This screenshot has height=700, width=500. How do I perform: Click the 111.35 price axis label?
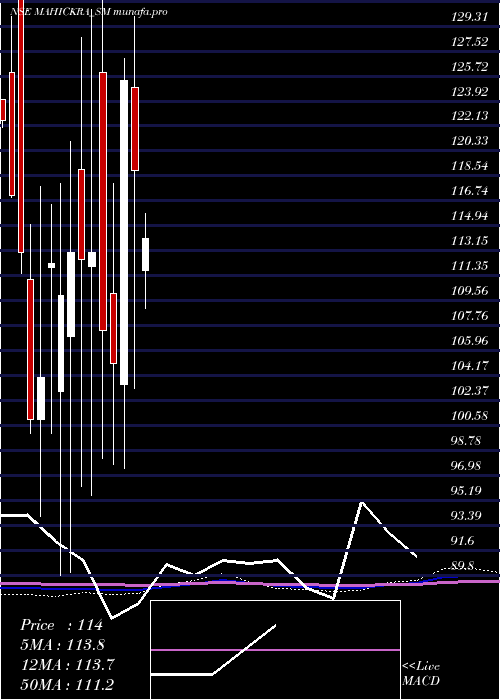(470, 266)
